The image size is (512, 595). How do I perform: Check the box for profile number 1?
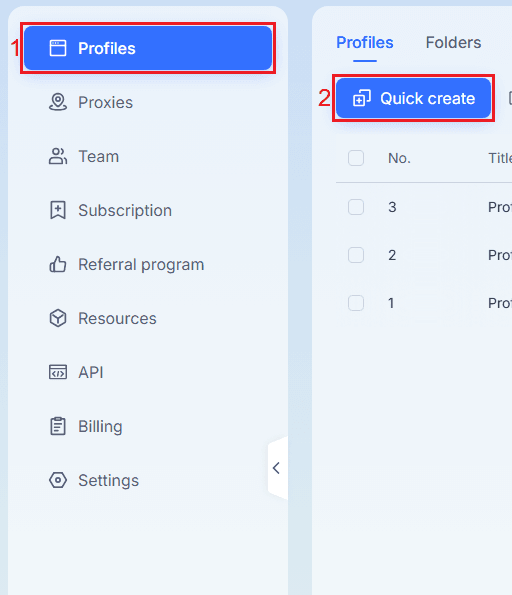(x=356, y=303)
